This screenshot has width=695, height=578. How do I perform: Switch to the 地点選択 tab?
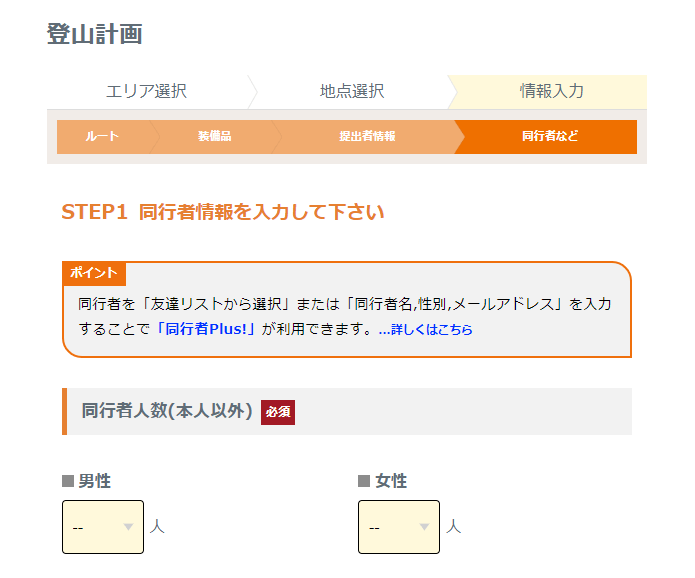[351, 91]
